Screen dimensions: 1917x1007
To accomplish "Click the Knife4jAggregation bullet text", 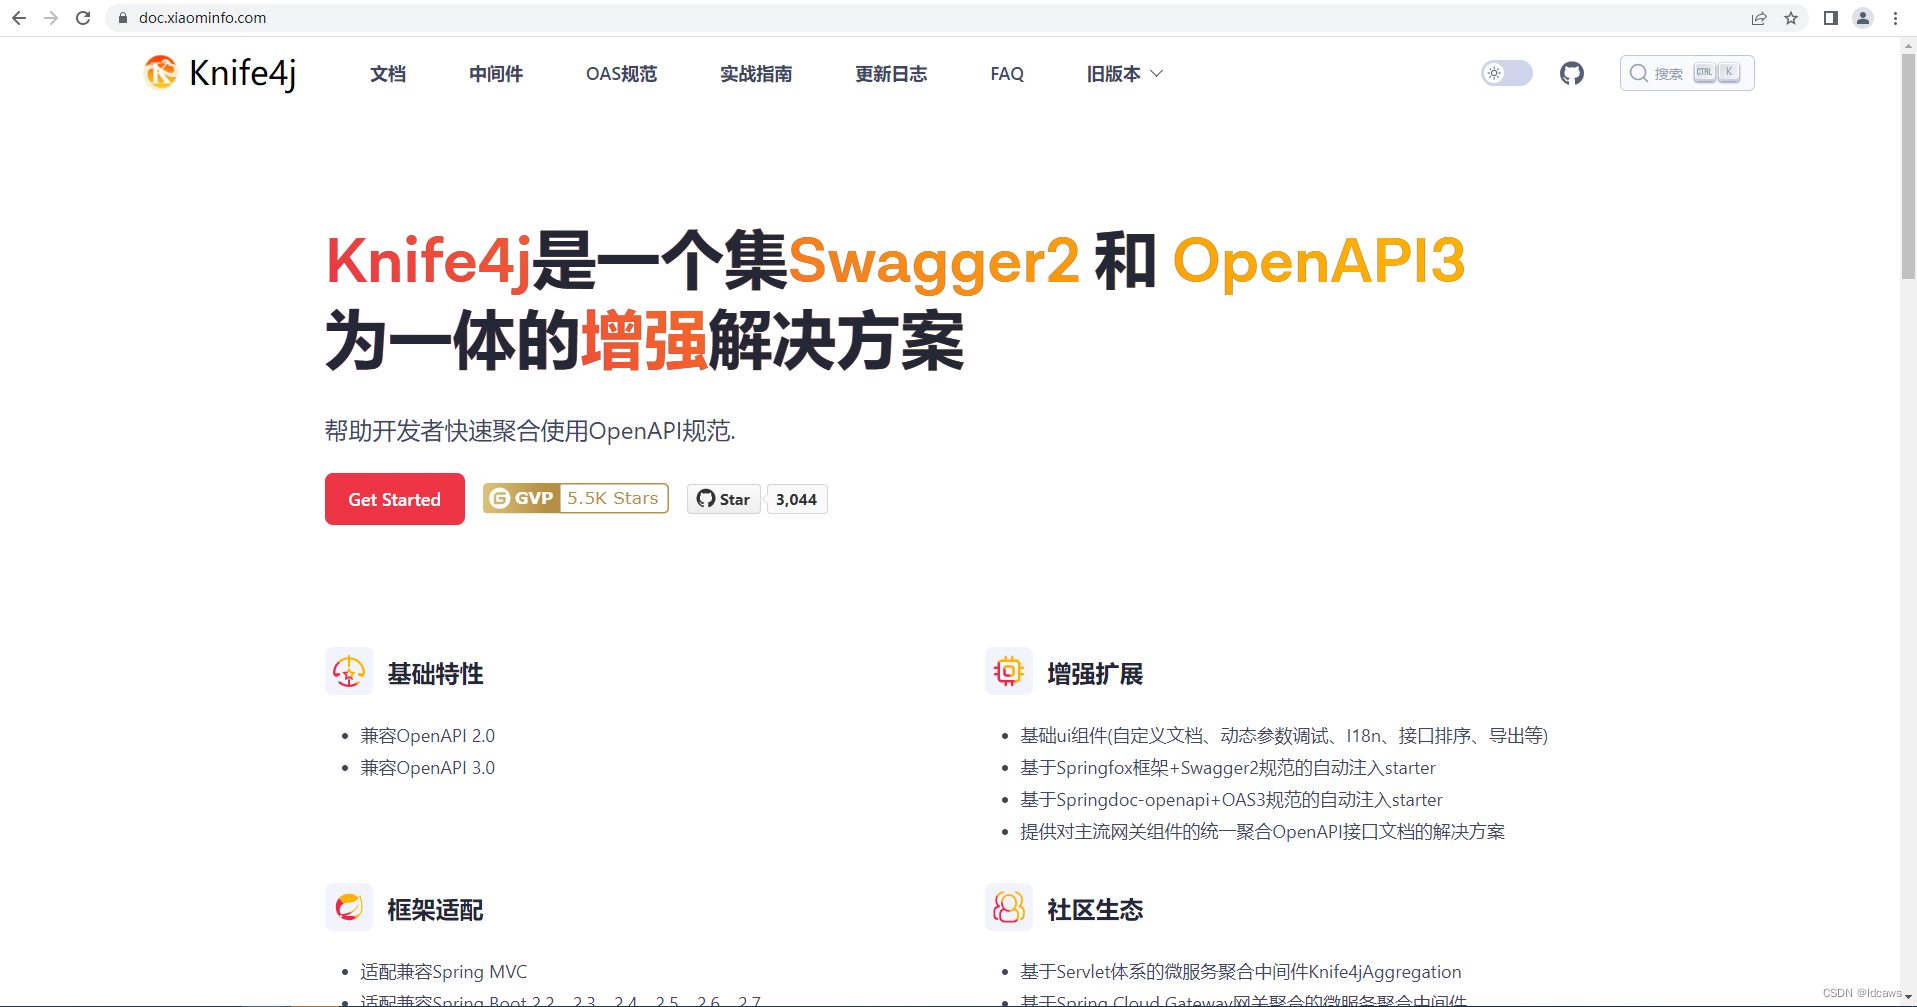I will (x=1240, y=972).
